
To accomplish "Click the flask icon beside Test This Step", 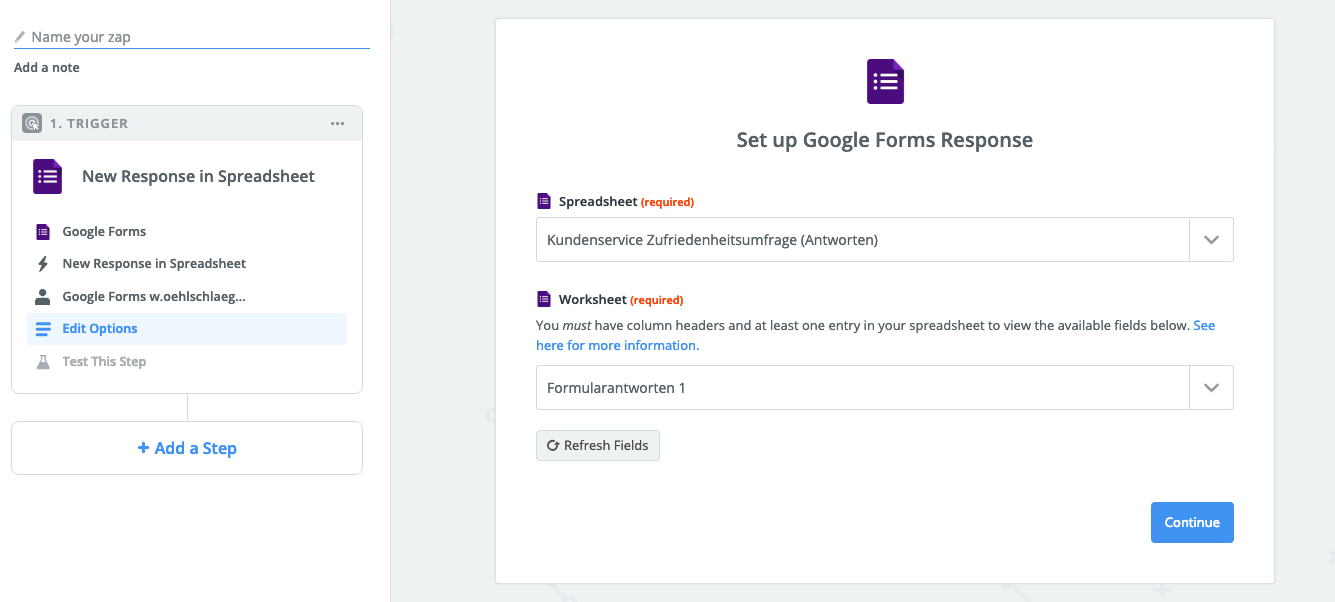I will (x=41, y=361).
